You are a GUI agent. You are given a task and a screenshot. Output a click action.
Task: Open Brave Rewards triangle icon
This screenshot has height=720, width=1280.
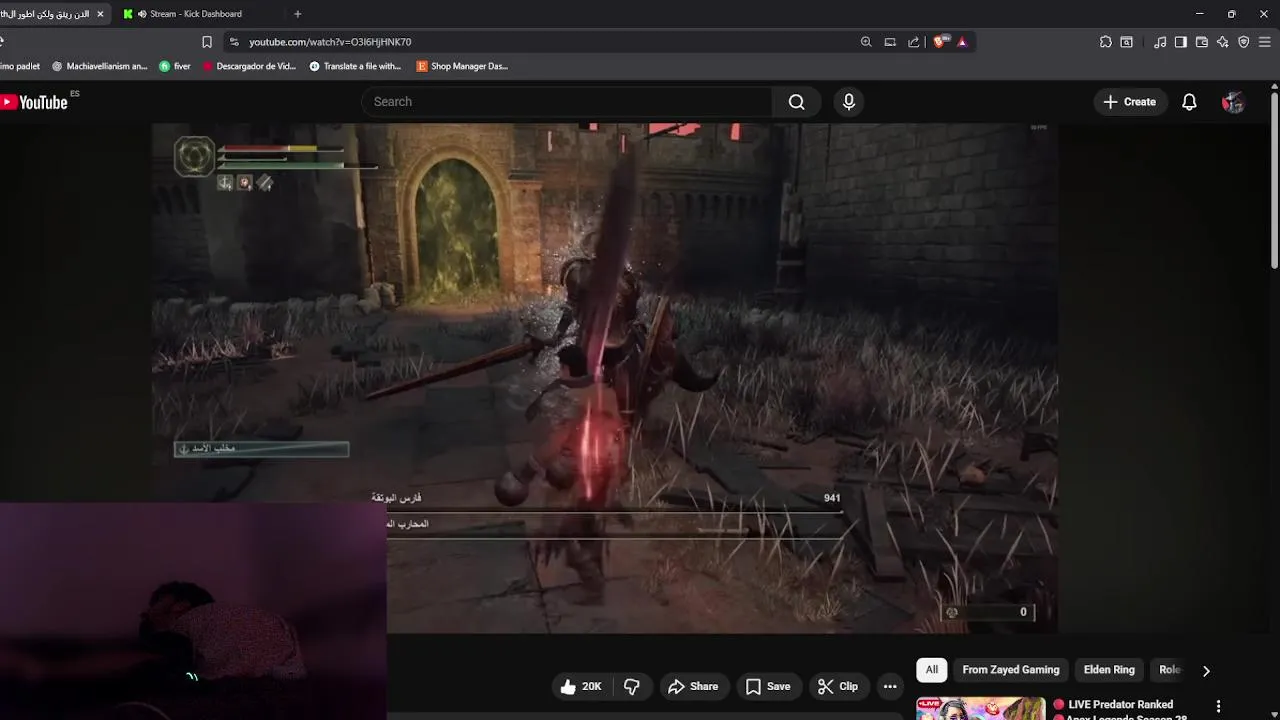(962, 42)
